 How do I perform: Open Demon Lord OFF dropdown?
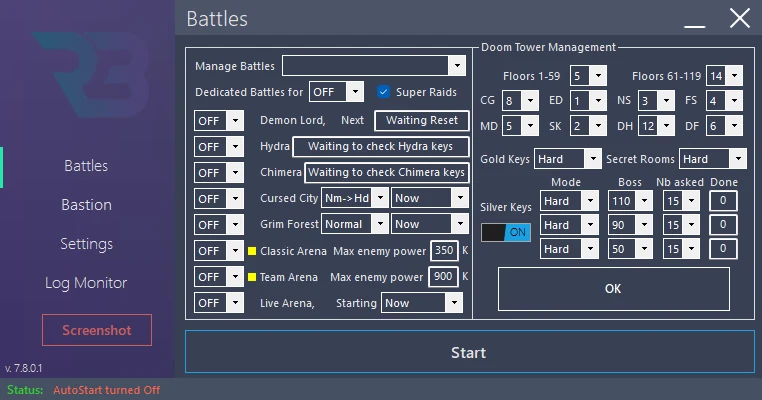pyautogui.click(x=219, y=121)
